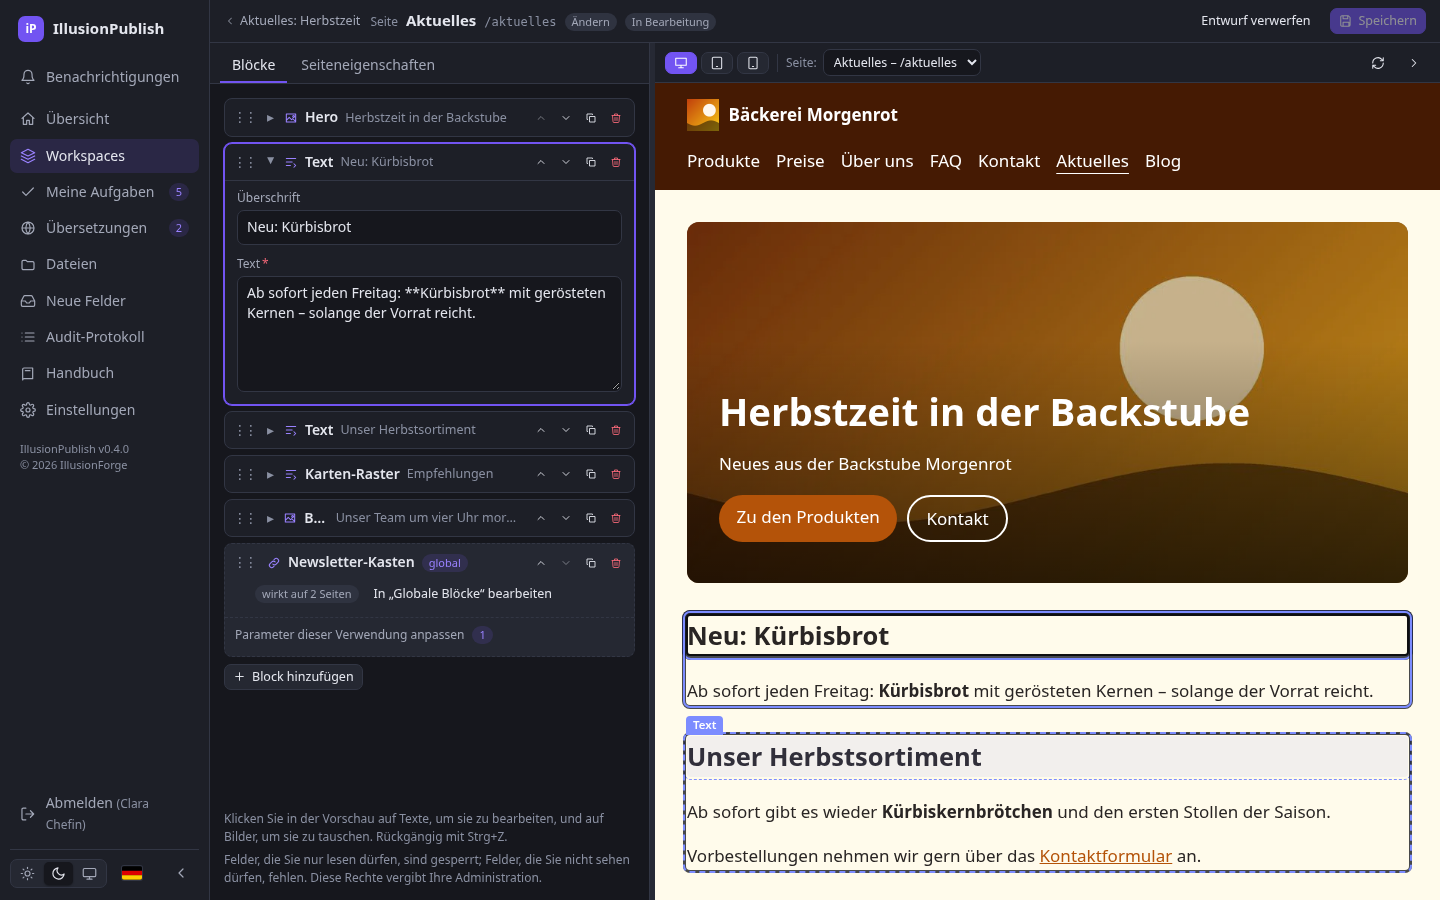The image size is (1440, 900).
Task: Go back to Aktuelles: Herbstzeit
Action: [293, 21]
